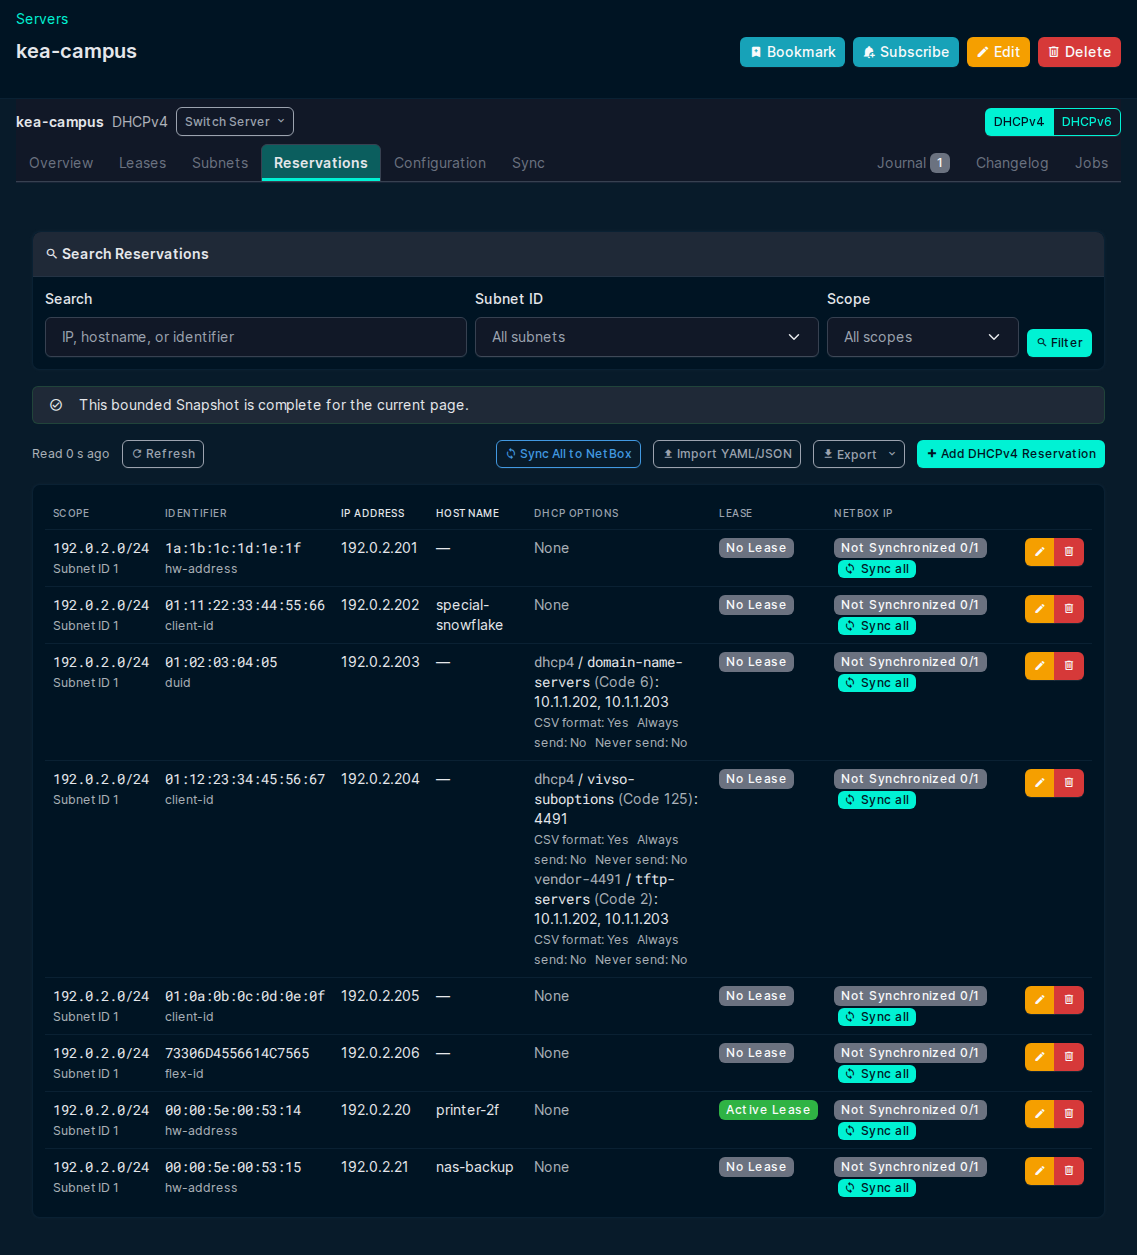Open the Jobs tab

point(1091,163)
